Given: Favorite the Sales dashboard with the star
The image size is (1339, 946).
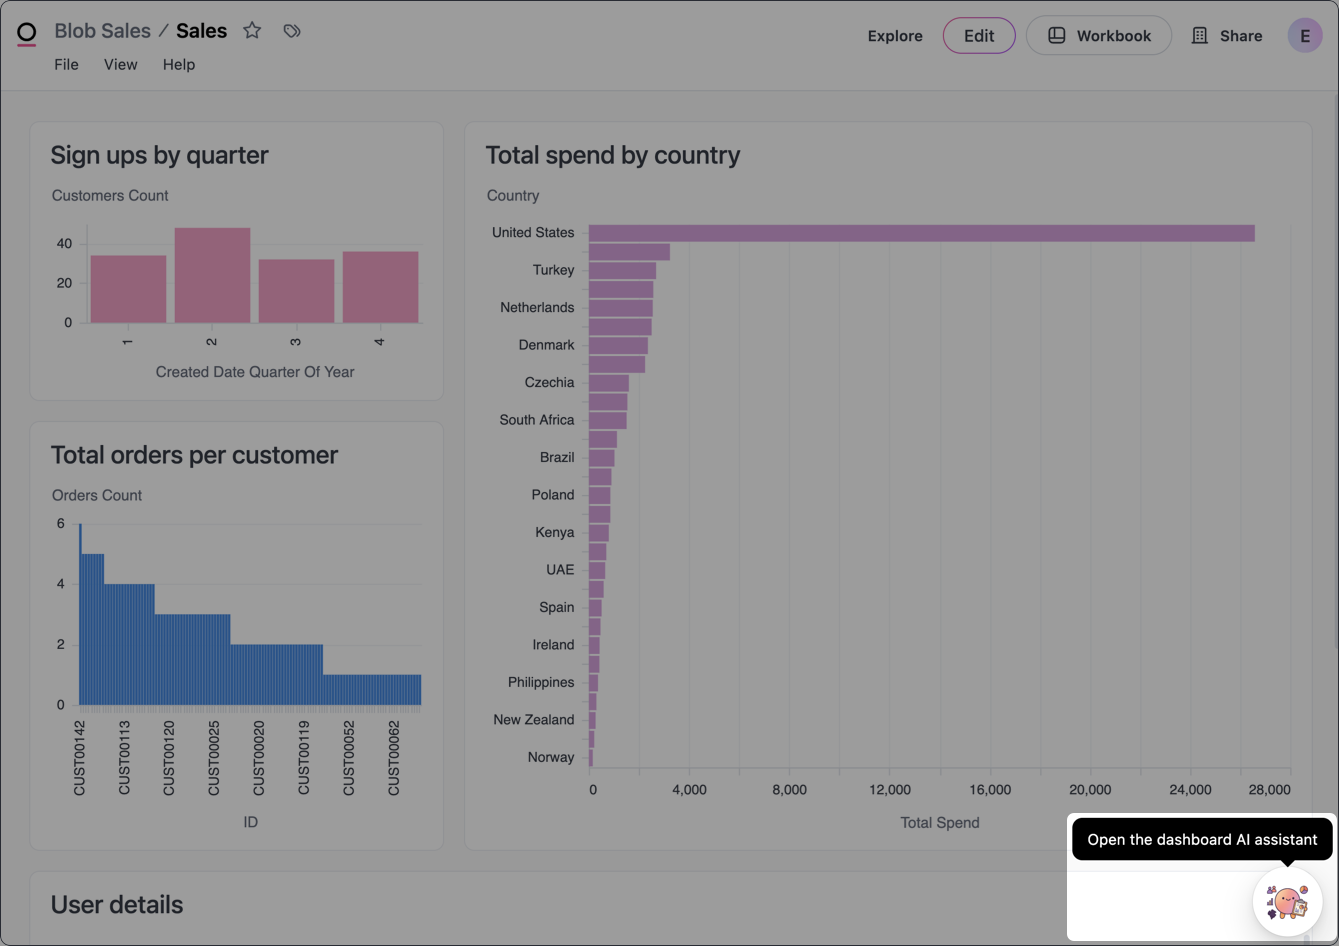Looking at the screenshot, I should [252, 31].
